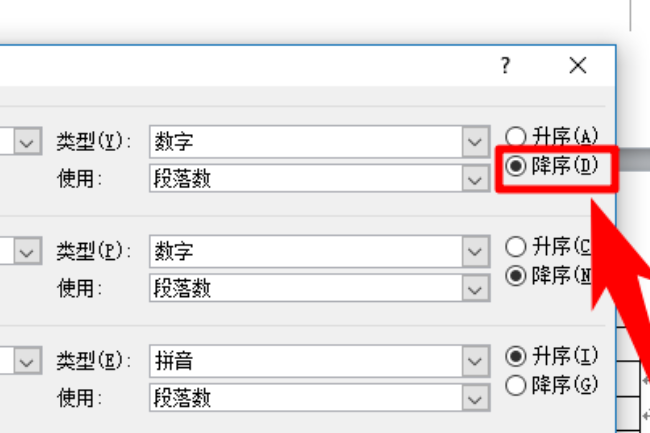The height and width of the screenshot is (433, 650).
Task: Open the 类型(Y) dropdown arrow
Action: 474,142
